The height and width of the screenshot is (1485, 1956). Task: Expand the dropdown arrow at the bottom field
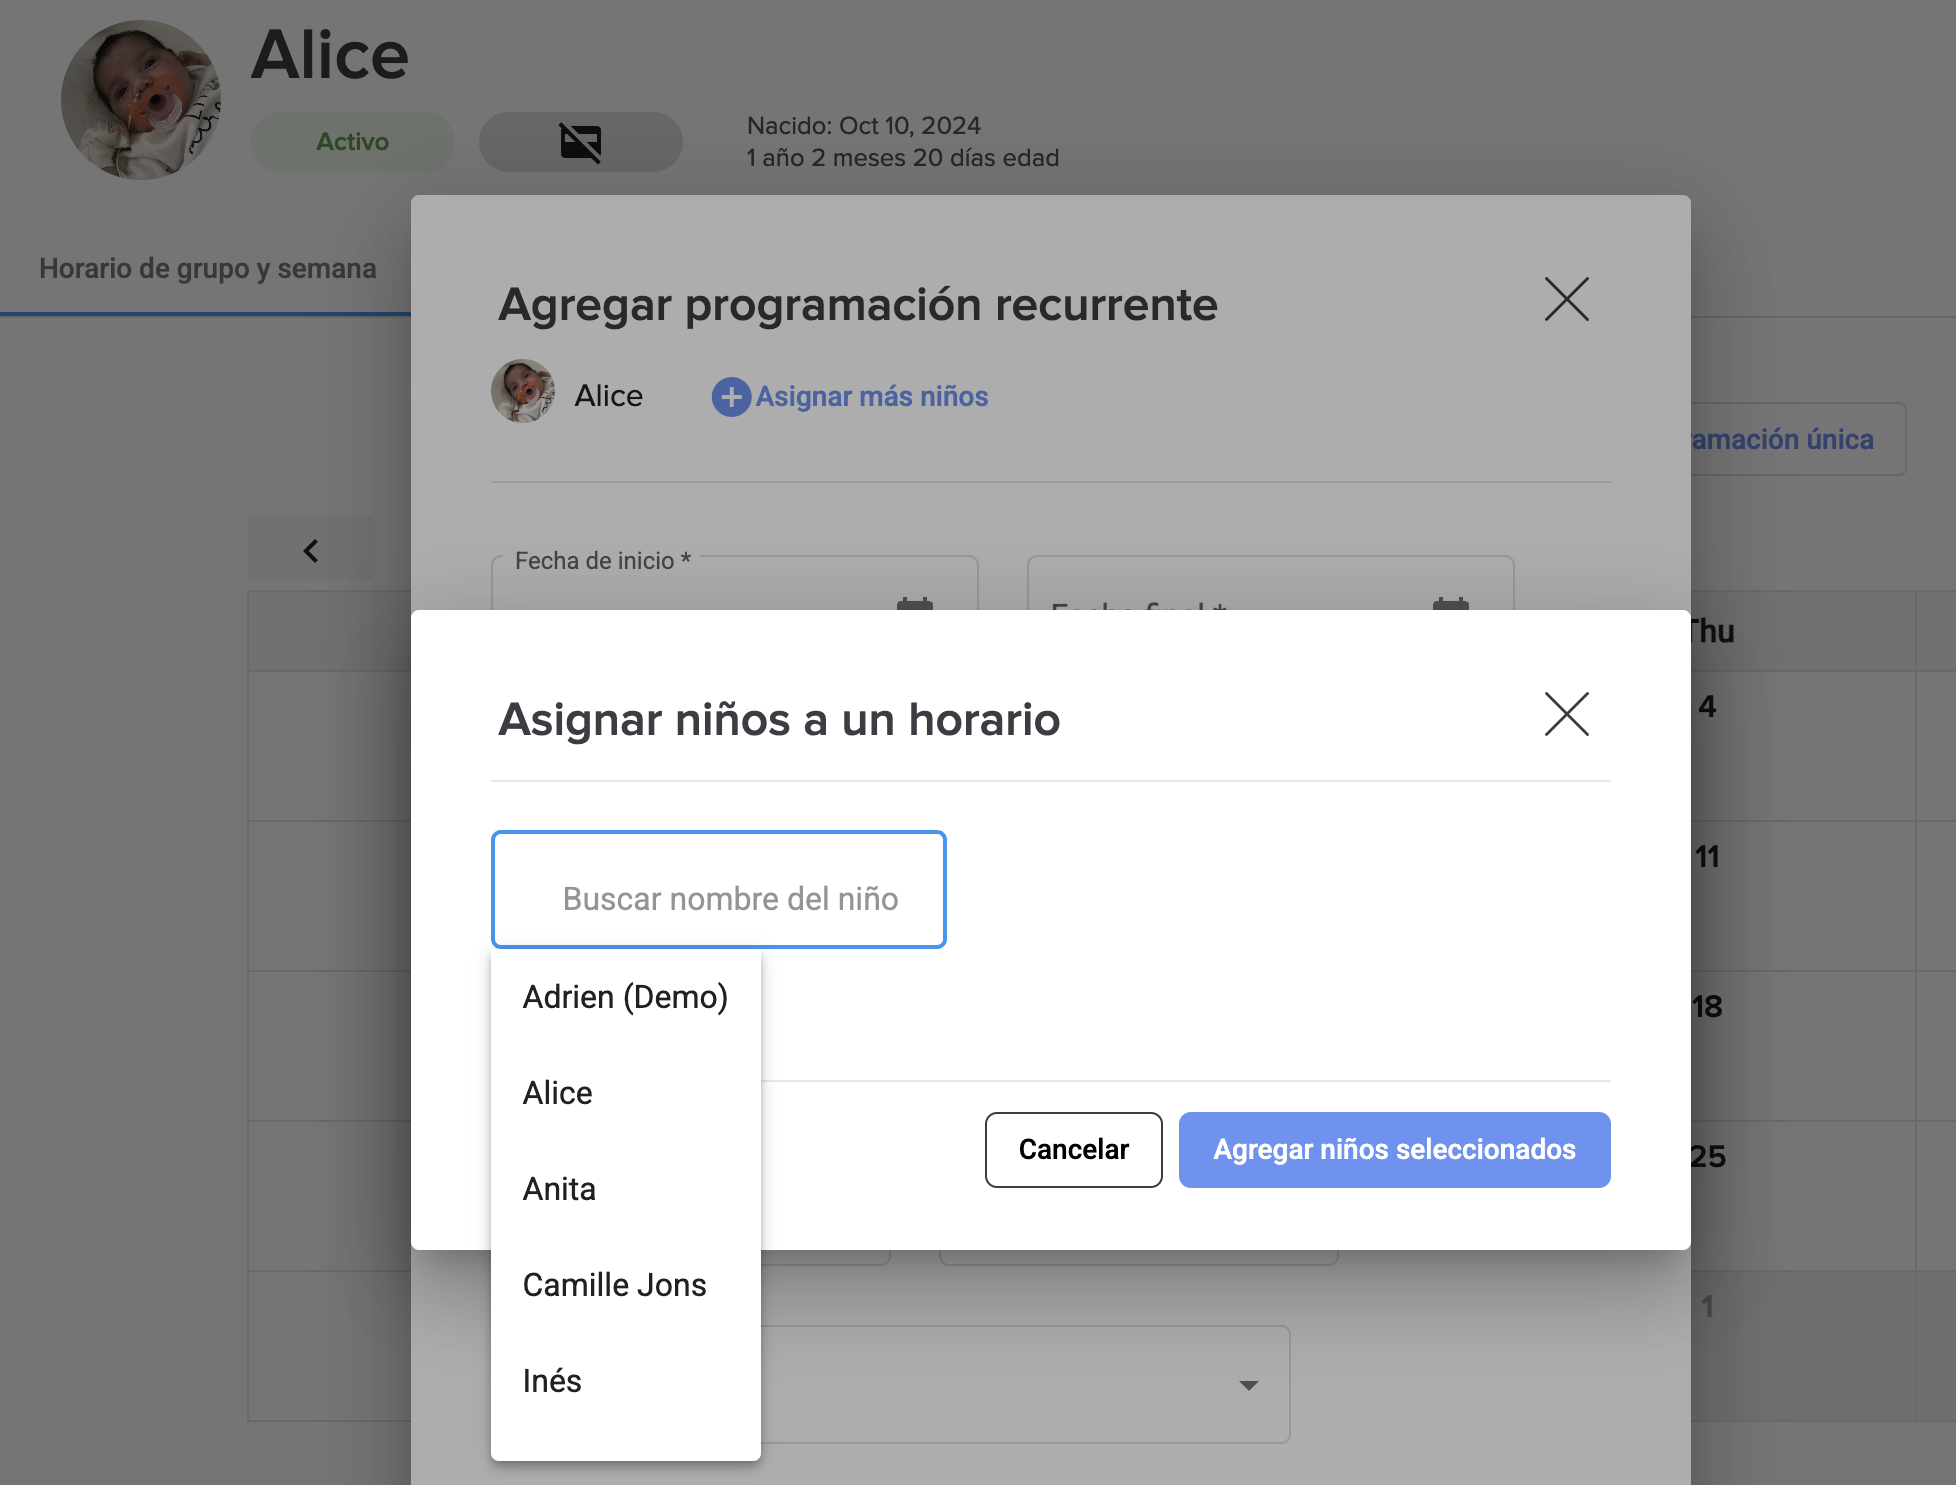pyautogui.click(x=1248, y=1385)
